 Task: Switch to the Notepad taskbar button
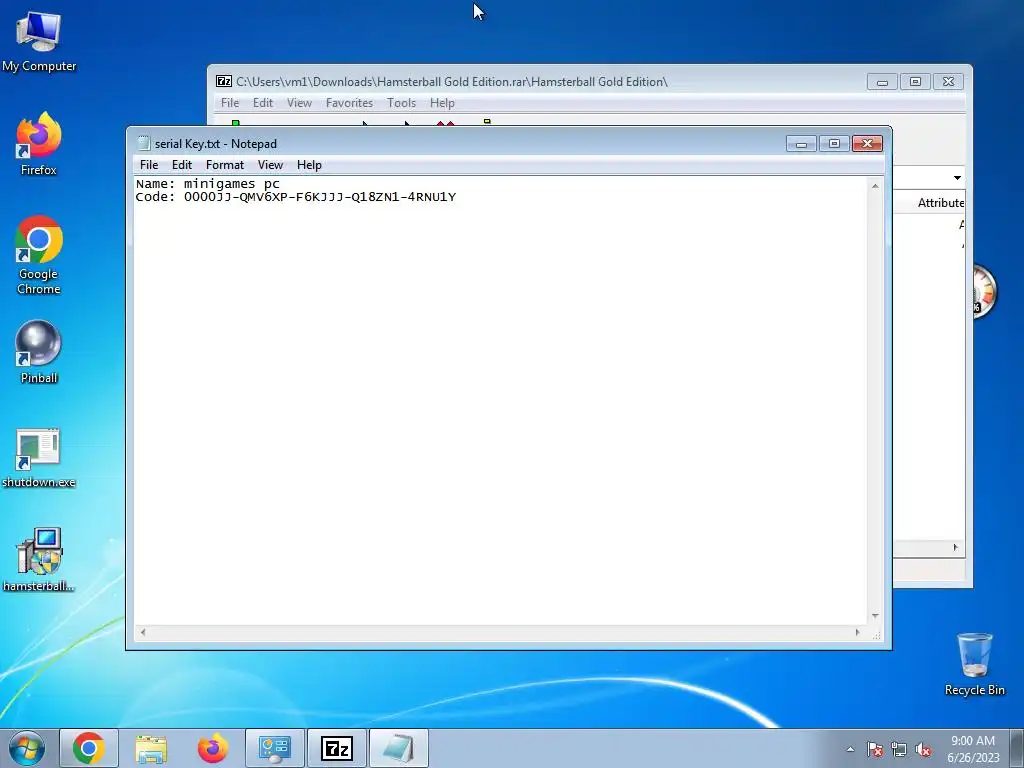pos(399,748)
